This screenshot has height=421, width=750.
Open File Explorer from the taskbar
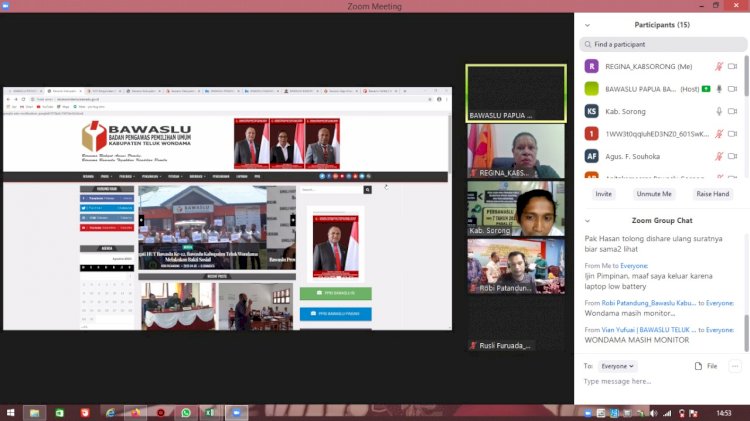click(x=34, y=413)
